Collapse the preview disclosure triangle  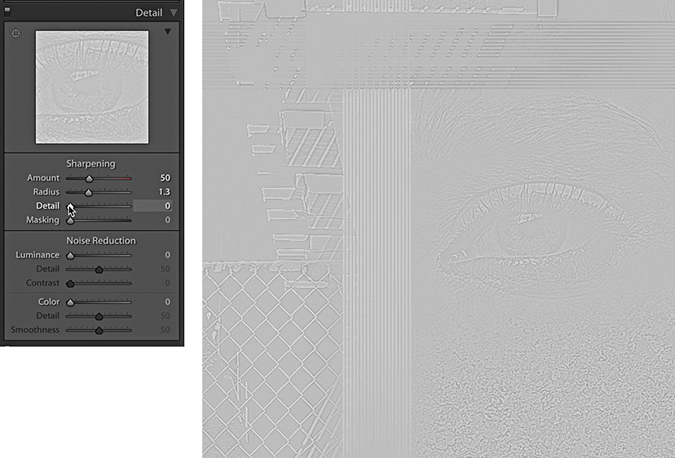(168, 32)
